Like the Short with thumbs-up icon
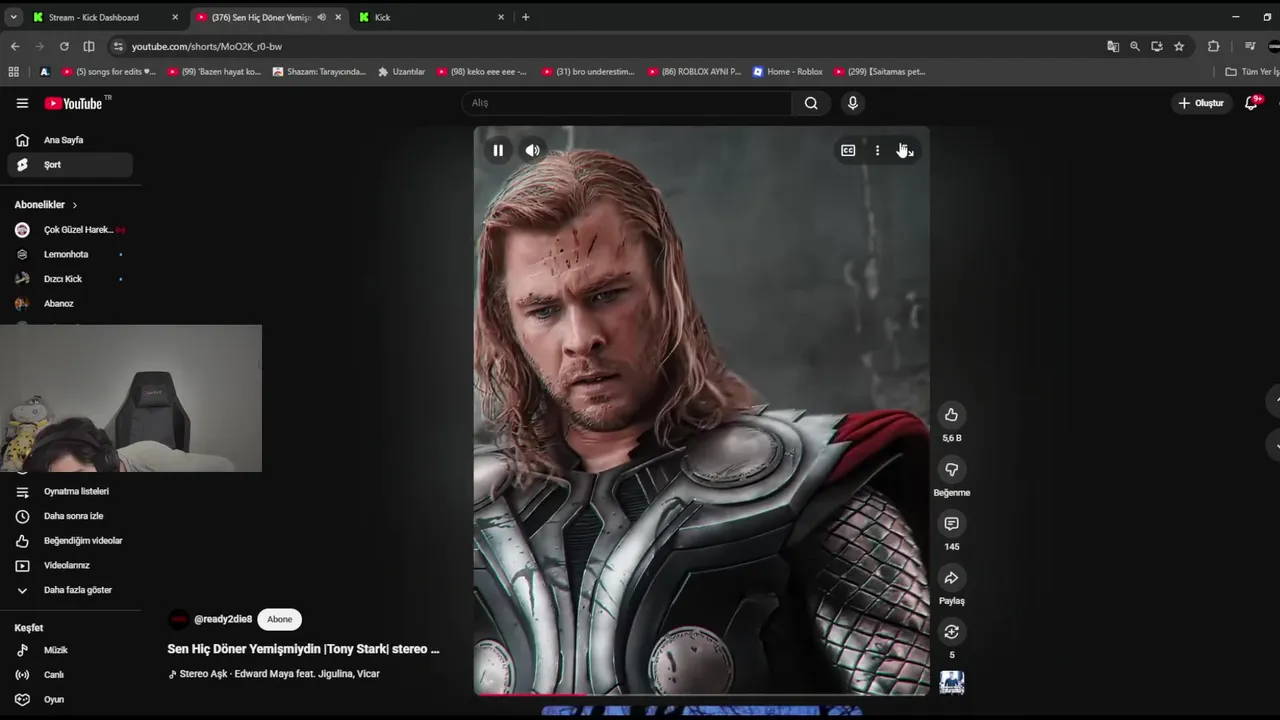The width and height of the screenshot is (1280, 720). click(x=951, y=415)
